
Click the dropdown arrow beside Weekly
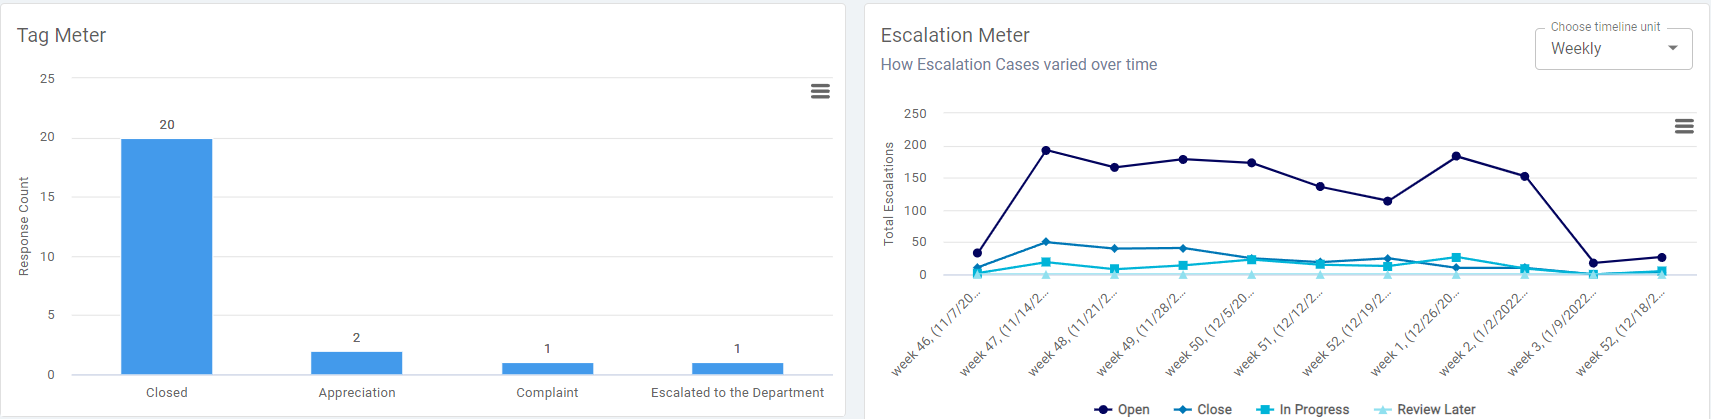pos(1672,48)
